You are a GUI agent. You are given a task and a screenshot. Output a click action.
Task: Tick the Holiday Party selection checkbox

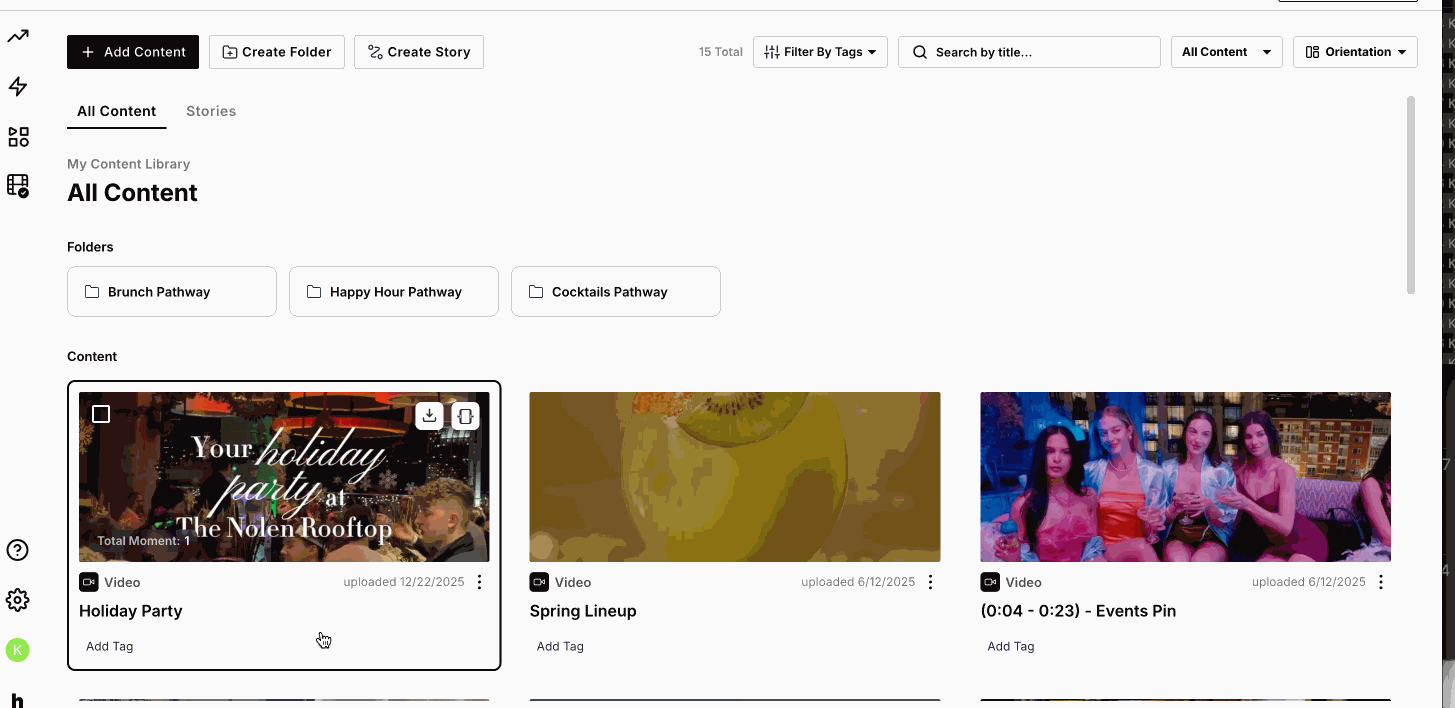pos(101,414)
